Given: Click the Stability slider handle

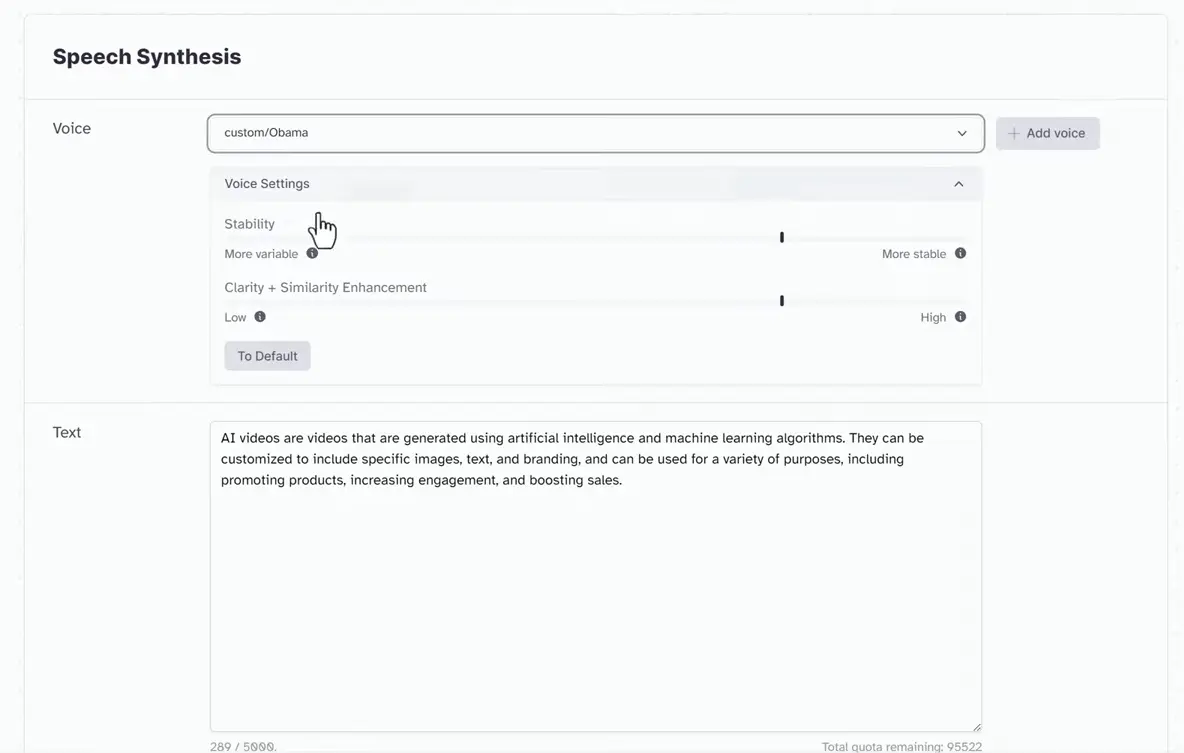Looking at the screenshot, I should click(x=782, y=237).
